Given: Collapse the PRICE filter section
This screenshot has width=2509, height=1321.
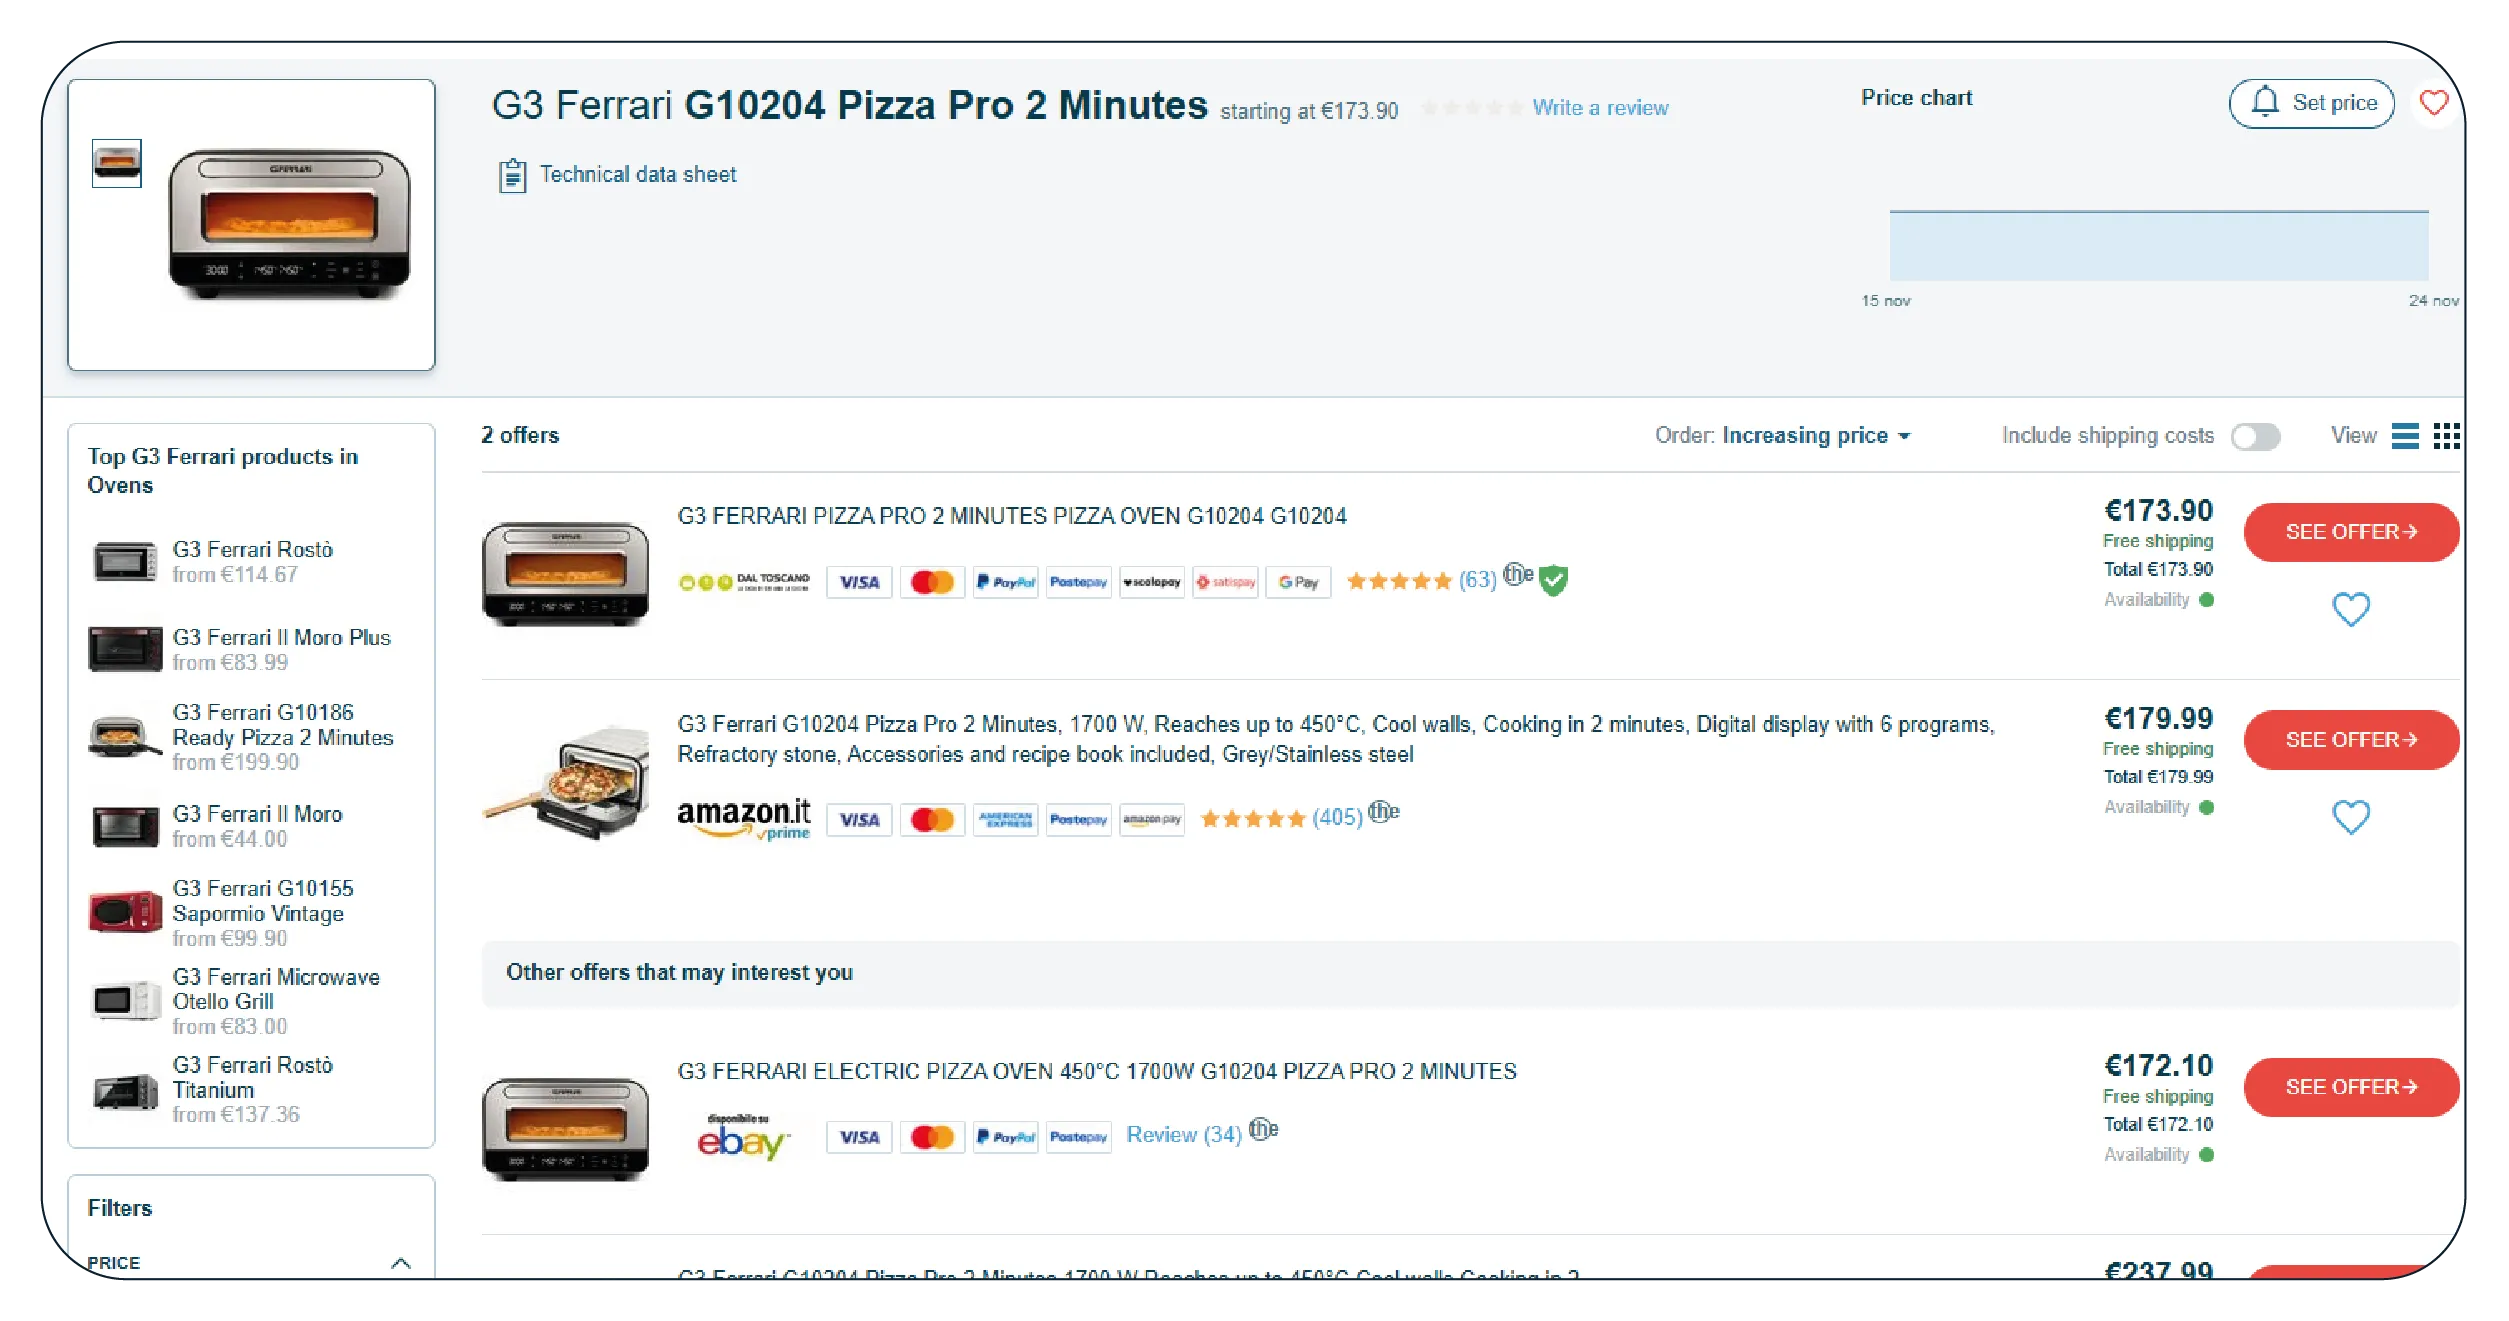Looking at the screenshot, I should pos(400,1263).
